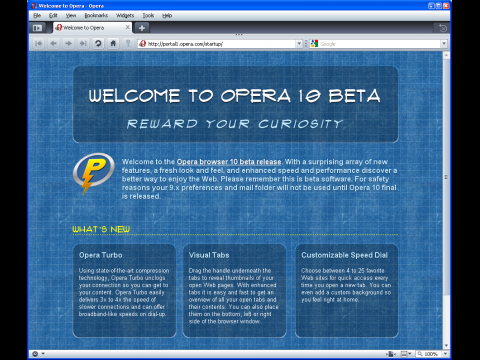Open the Bookmarks menu
Viewport: 480px width, 360px height.
(96, 15)
